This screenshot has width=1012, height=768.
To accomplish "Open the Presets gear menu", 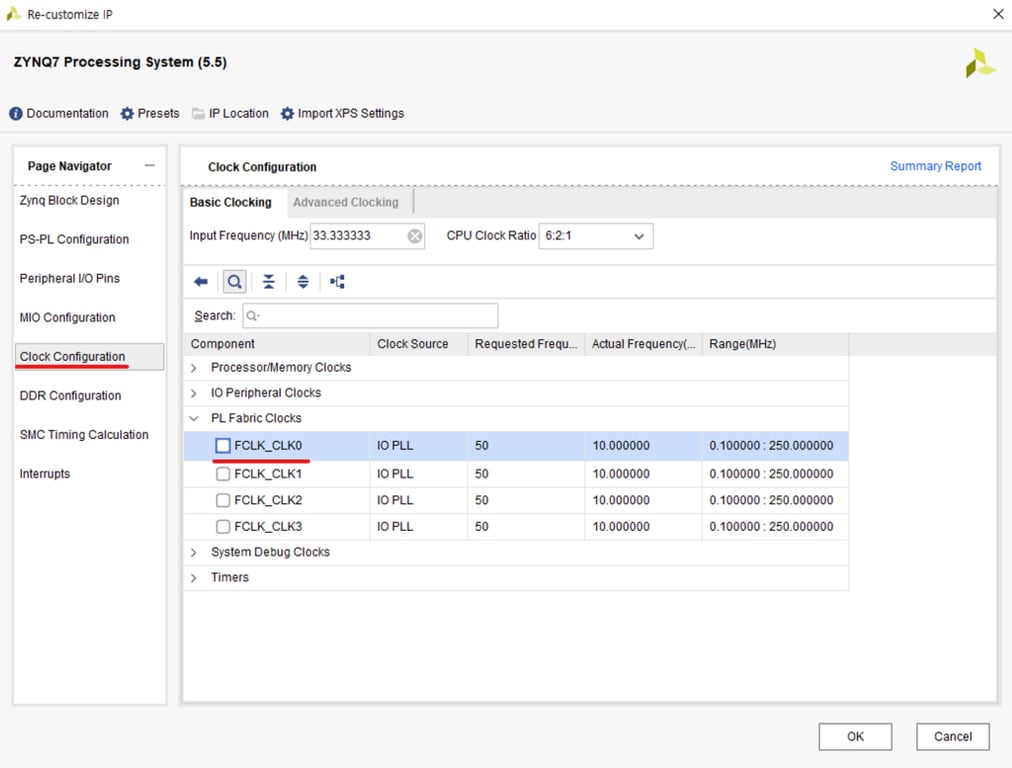I will point(127,114).
